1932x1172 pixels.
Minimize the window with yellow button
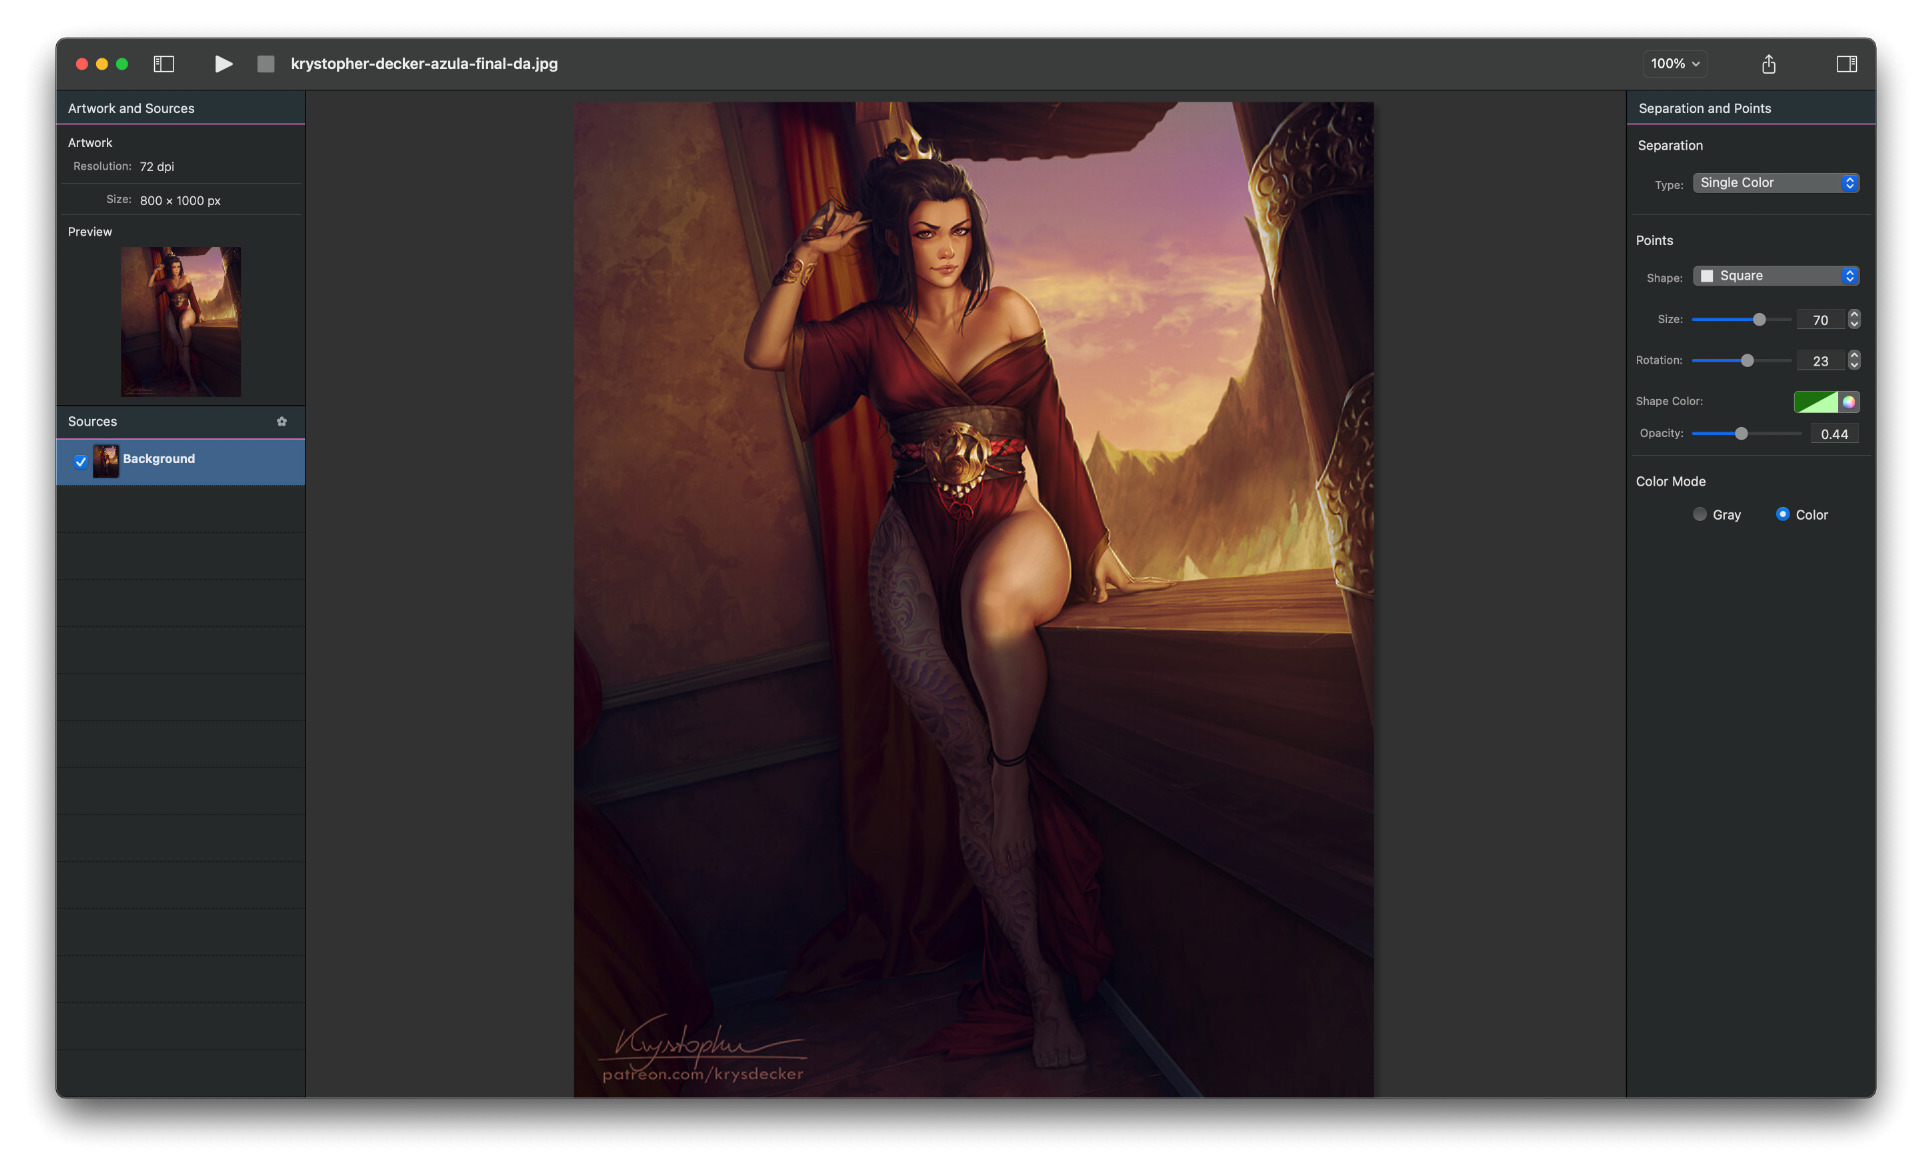[102, 64]
